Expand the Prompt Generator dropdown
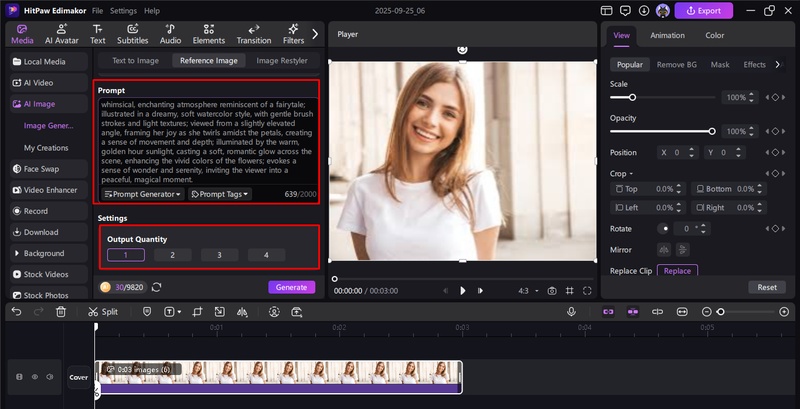 coord(142,194)
